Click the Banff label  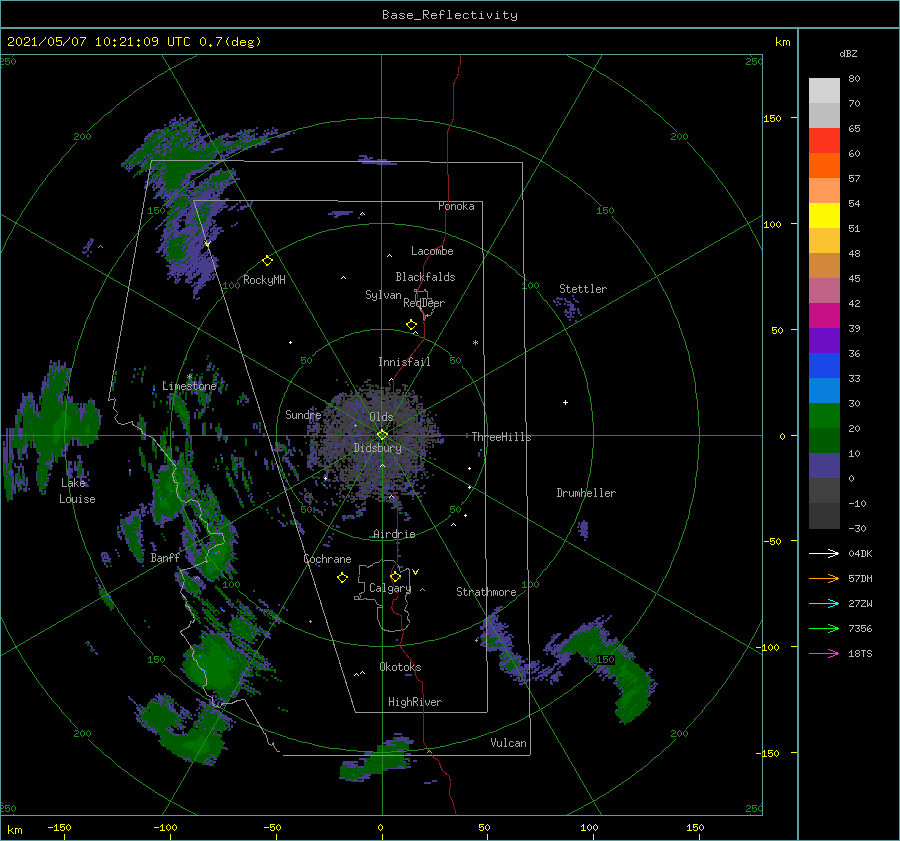[165, 557]
